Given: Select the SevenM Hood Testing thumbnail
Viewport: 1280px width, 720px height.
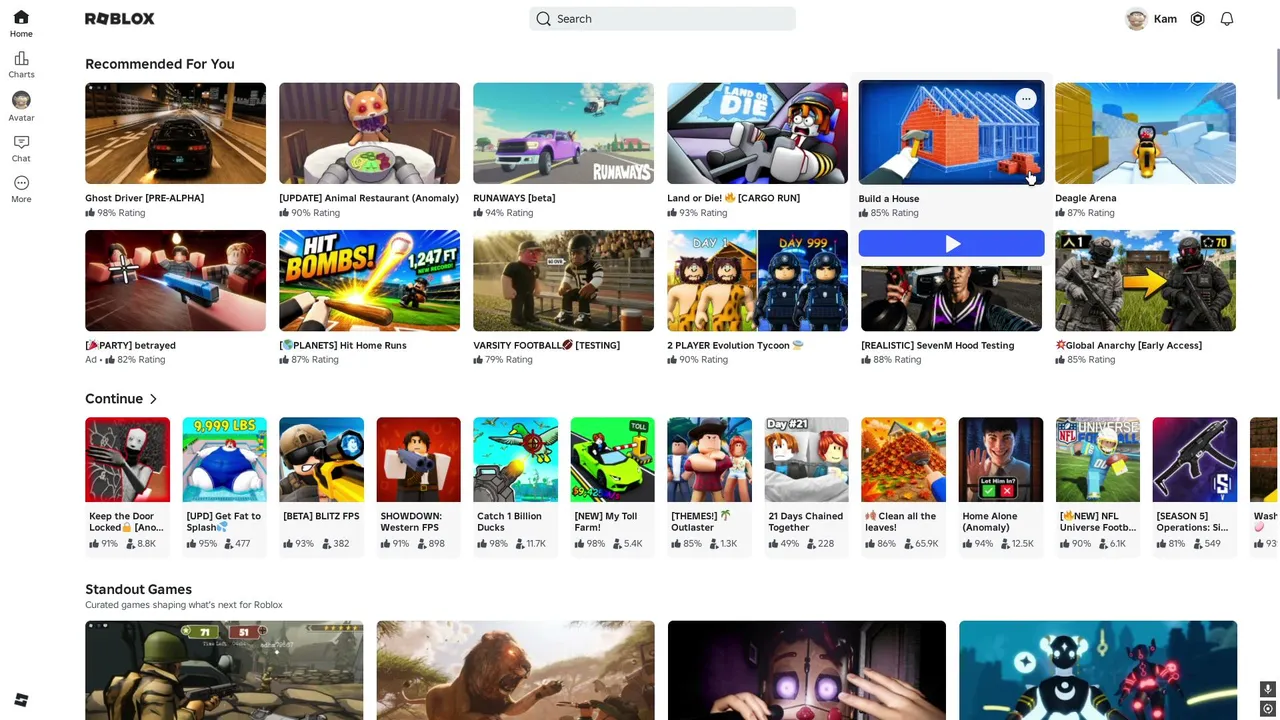Looking at the screenshot, I should (x=951, y=297).
